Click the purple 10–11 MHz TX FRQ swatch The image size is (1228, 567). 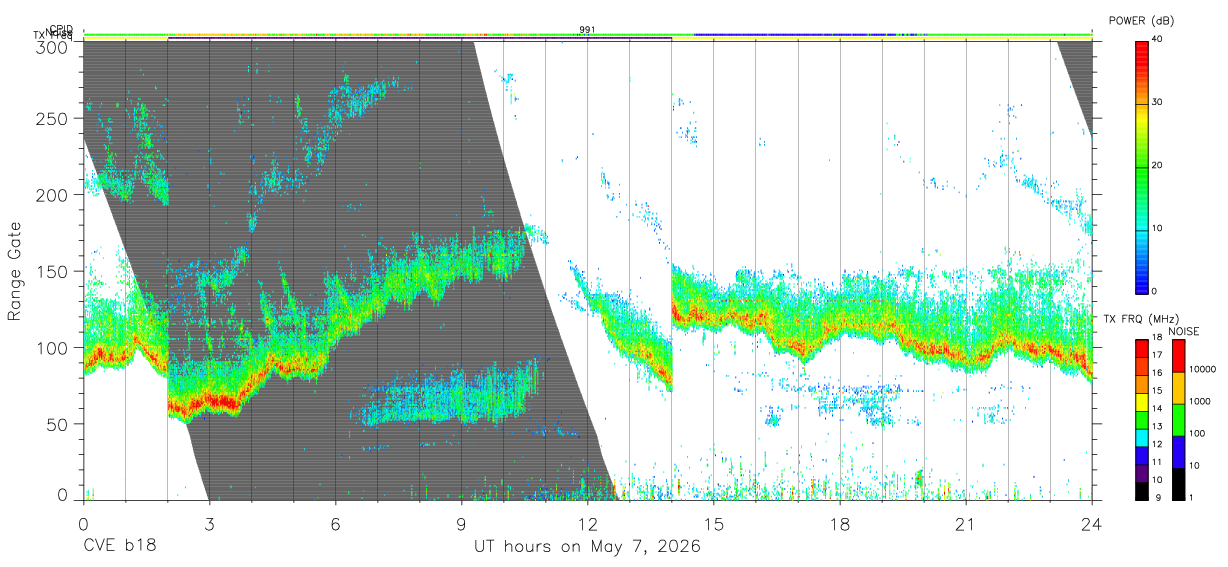(x=1141, y=471)
